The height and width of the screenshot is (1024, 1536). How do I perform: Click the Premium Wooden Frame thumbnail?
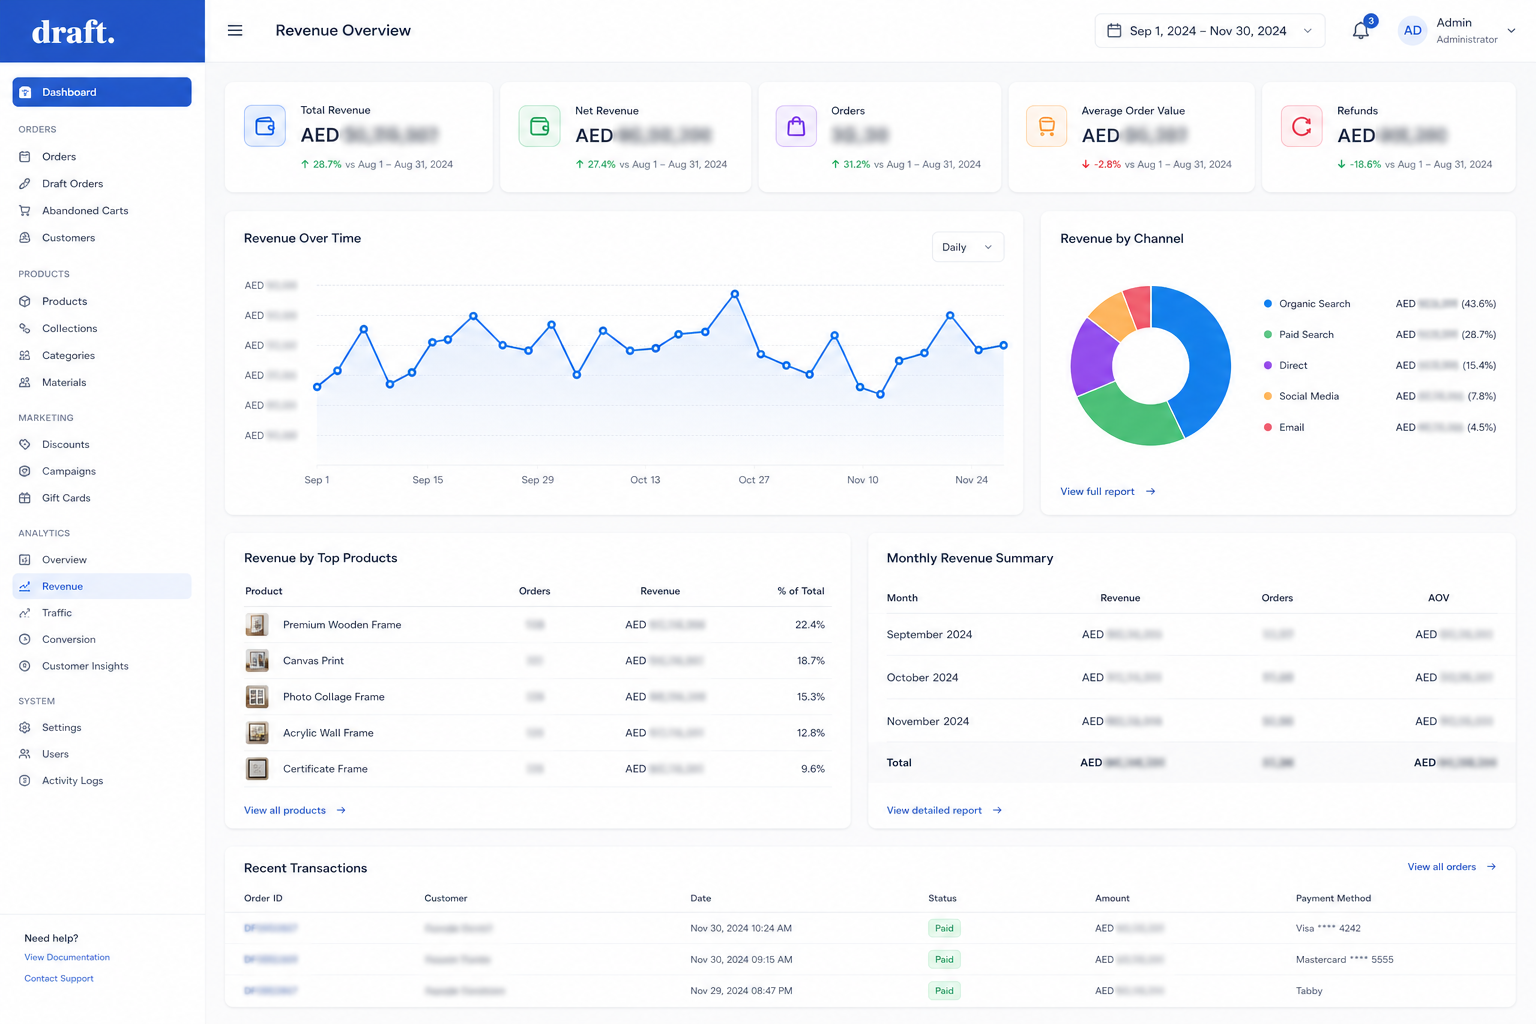[257, 625]
